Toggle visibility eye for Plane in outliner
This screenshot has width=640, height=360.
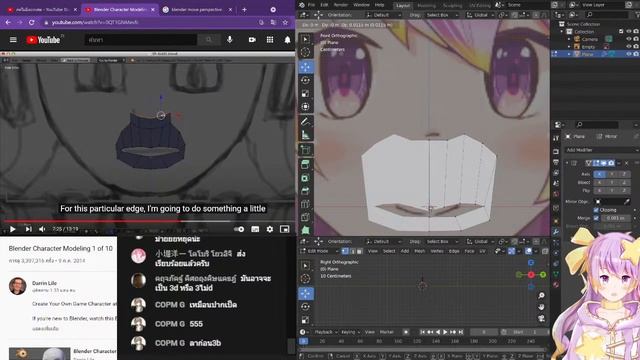tap(629, 54)
